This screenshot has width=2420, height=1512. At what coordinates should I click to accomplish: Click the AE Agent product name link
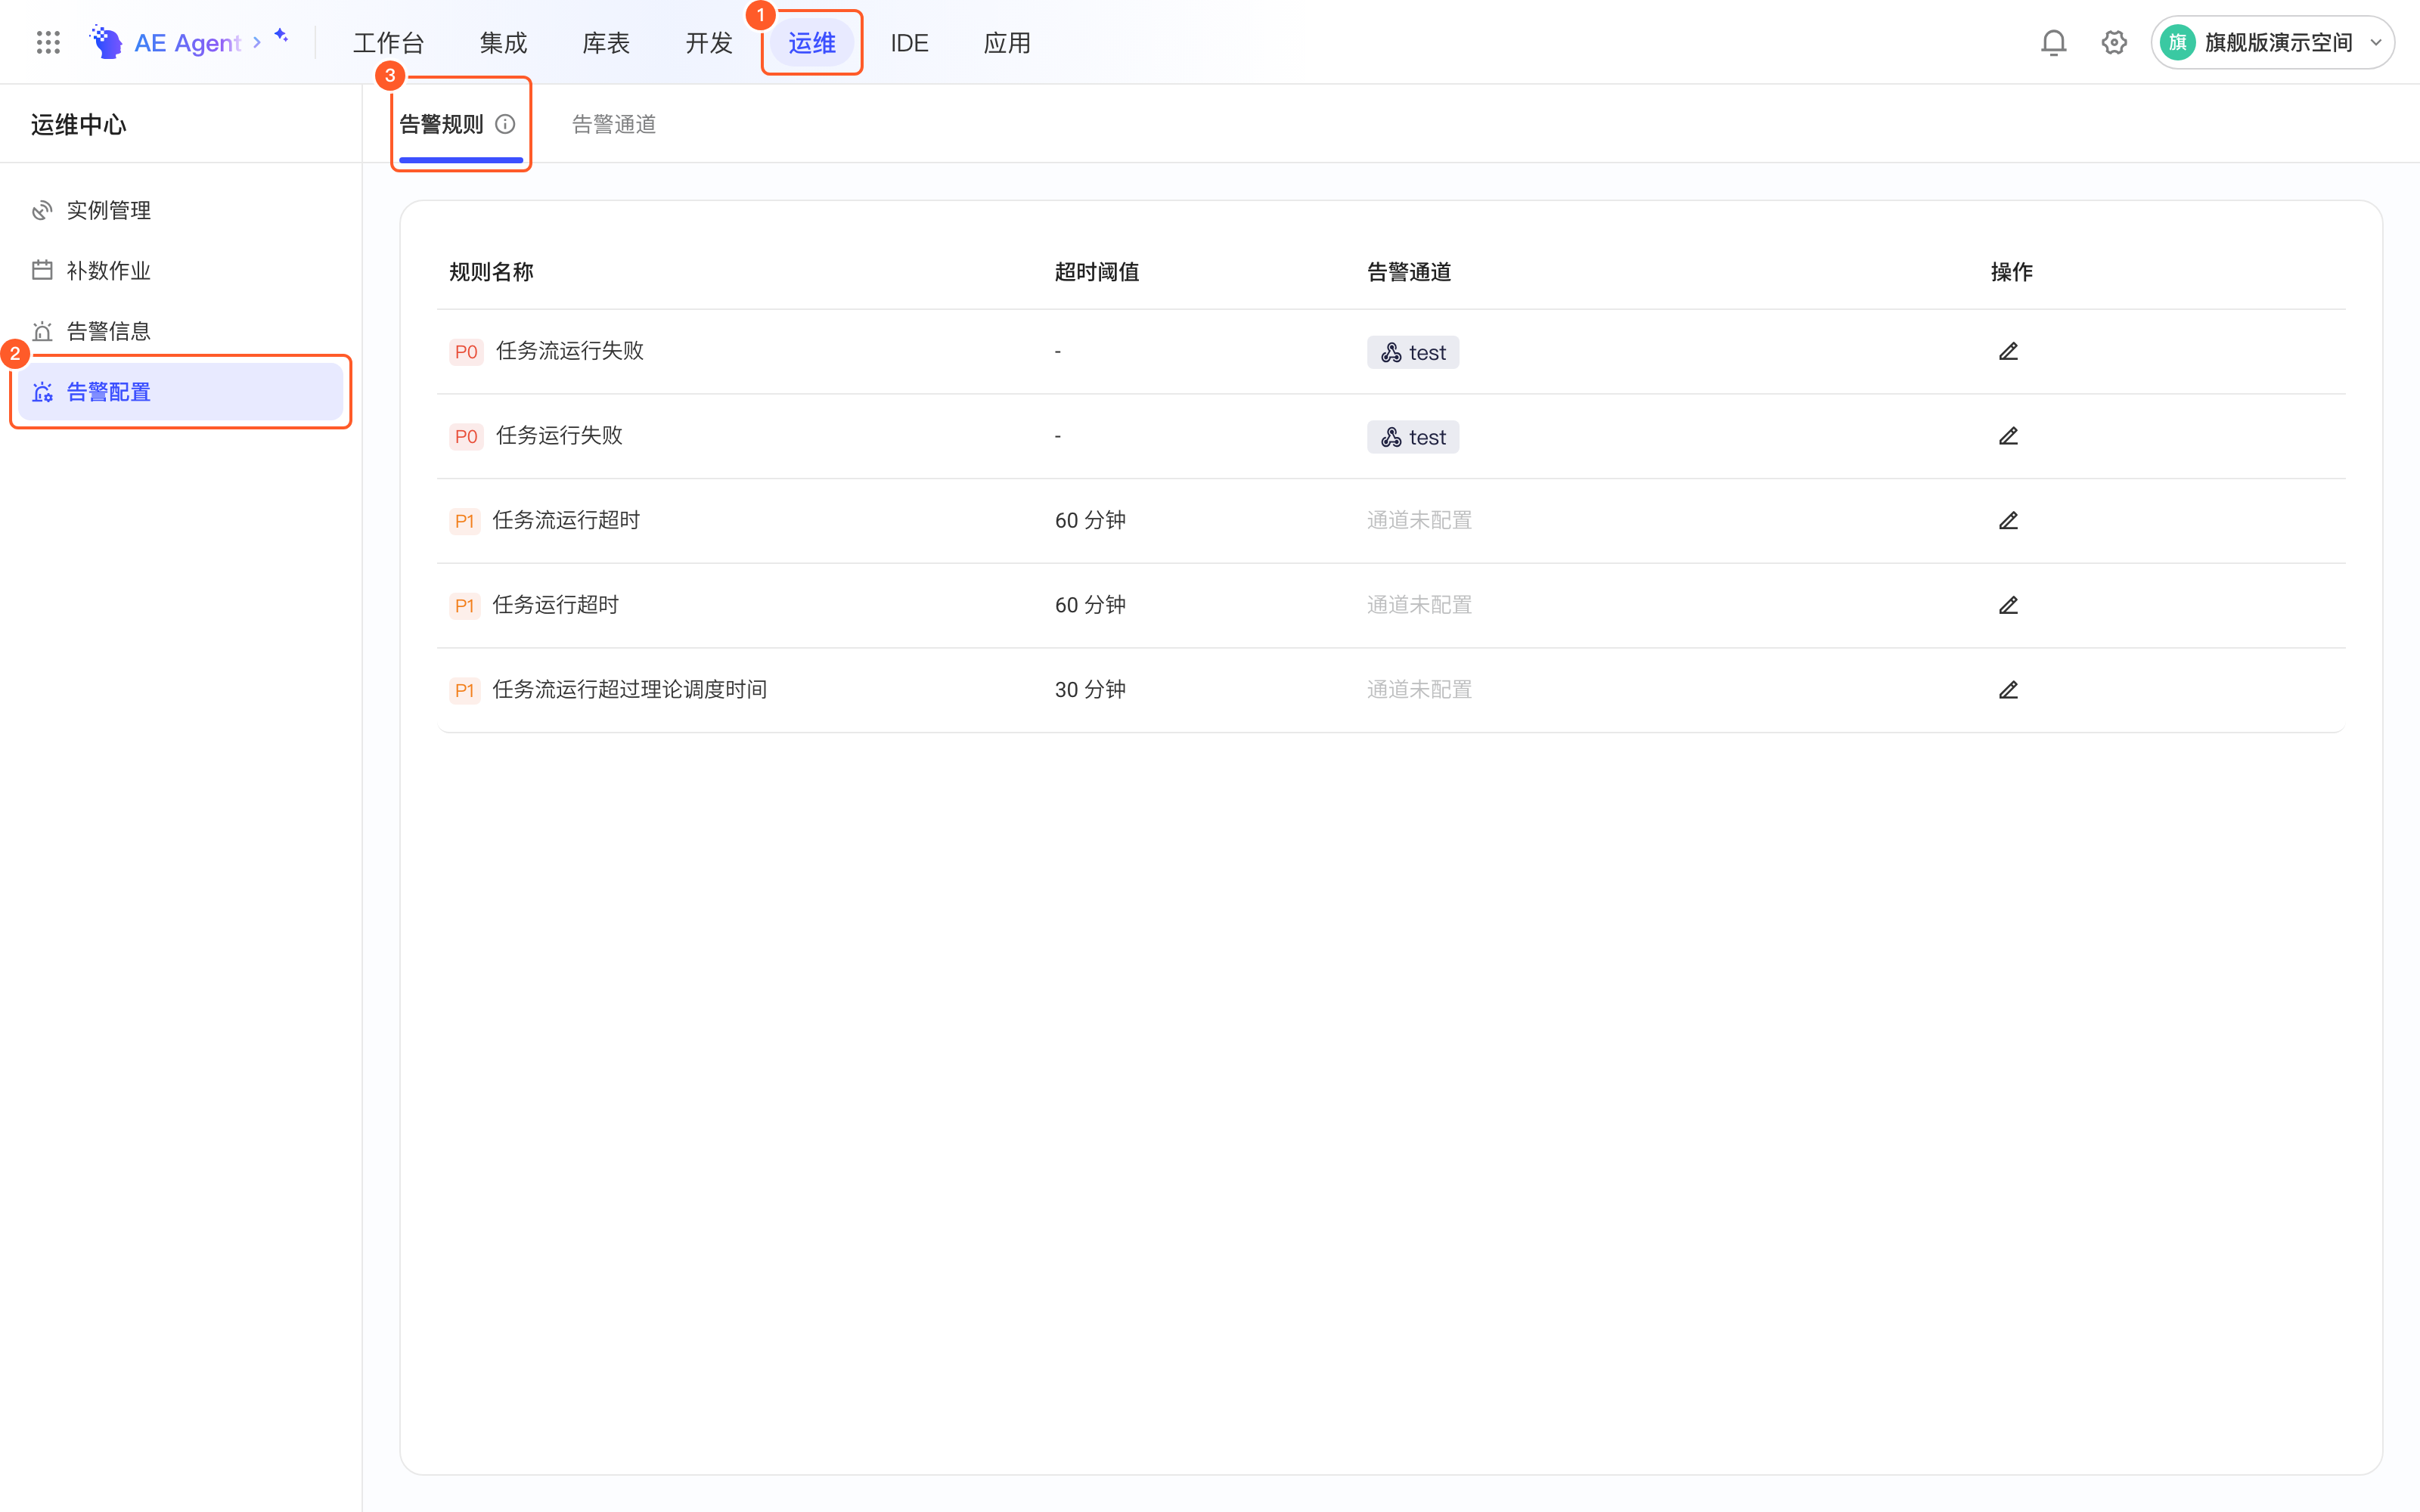[188, 43]
